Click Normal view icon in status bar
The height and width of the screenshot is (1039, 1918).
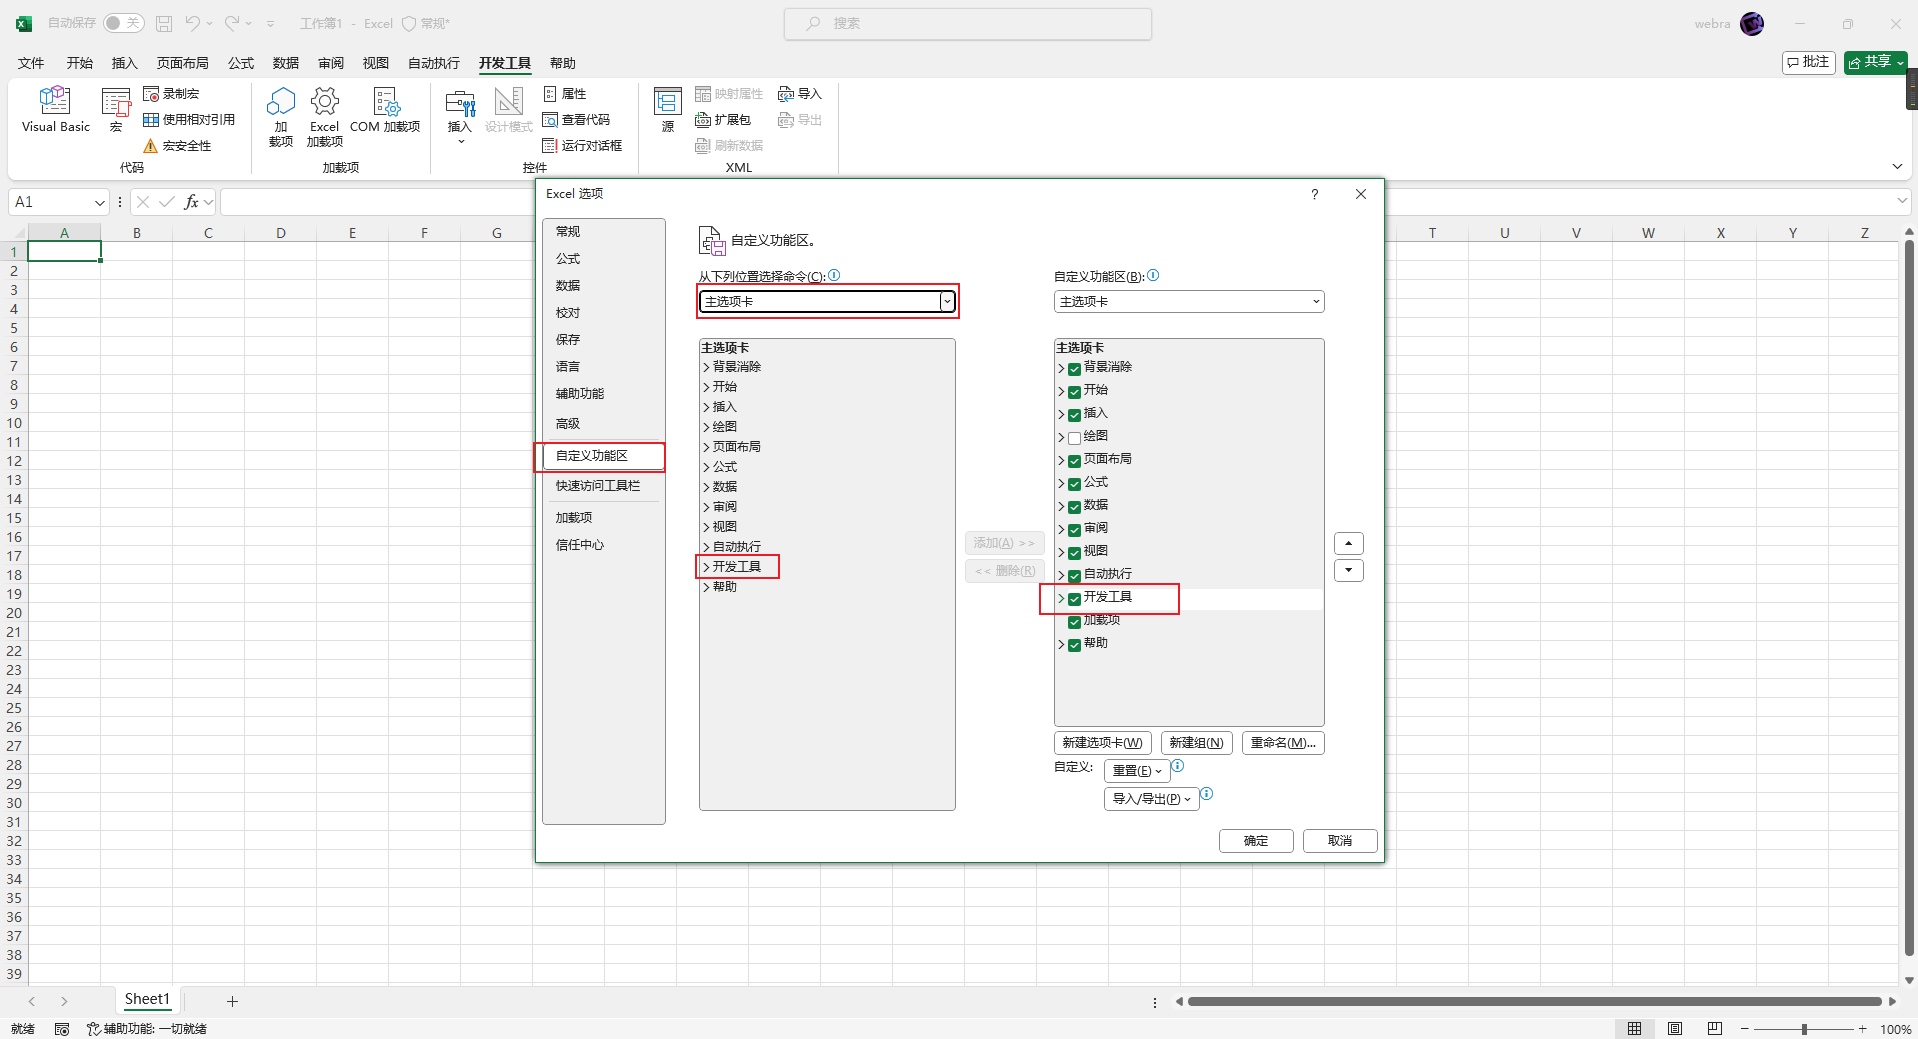tap(1634, 1029)
